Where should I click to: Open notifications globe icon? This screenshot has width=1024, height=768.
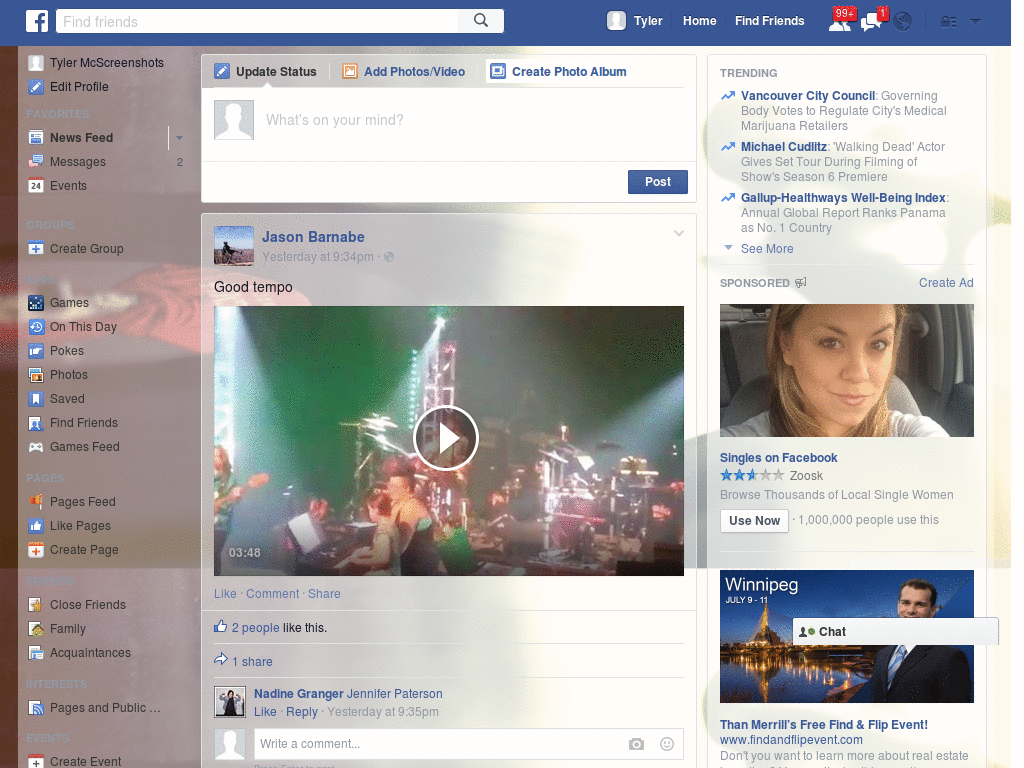point(903,22)
